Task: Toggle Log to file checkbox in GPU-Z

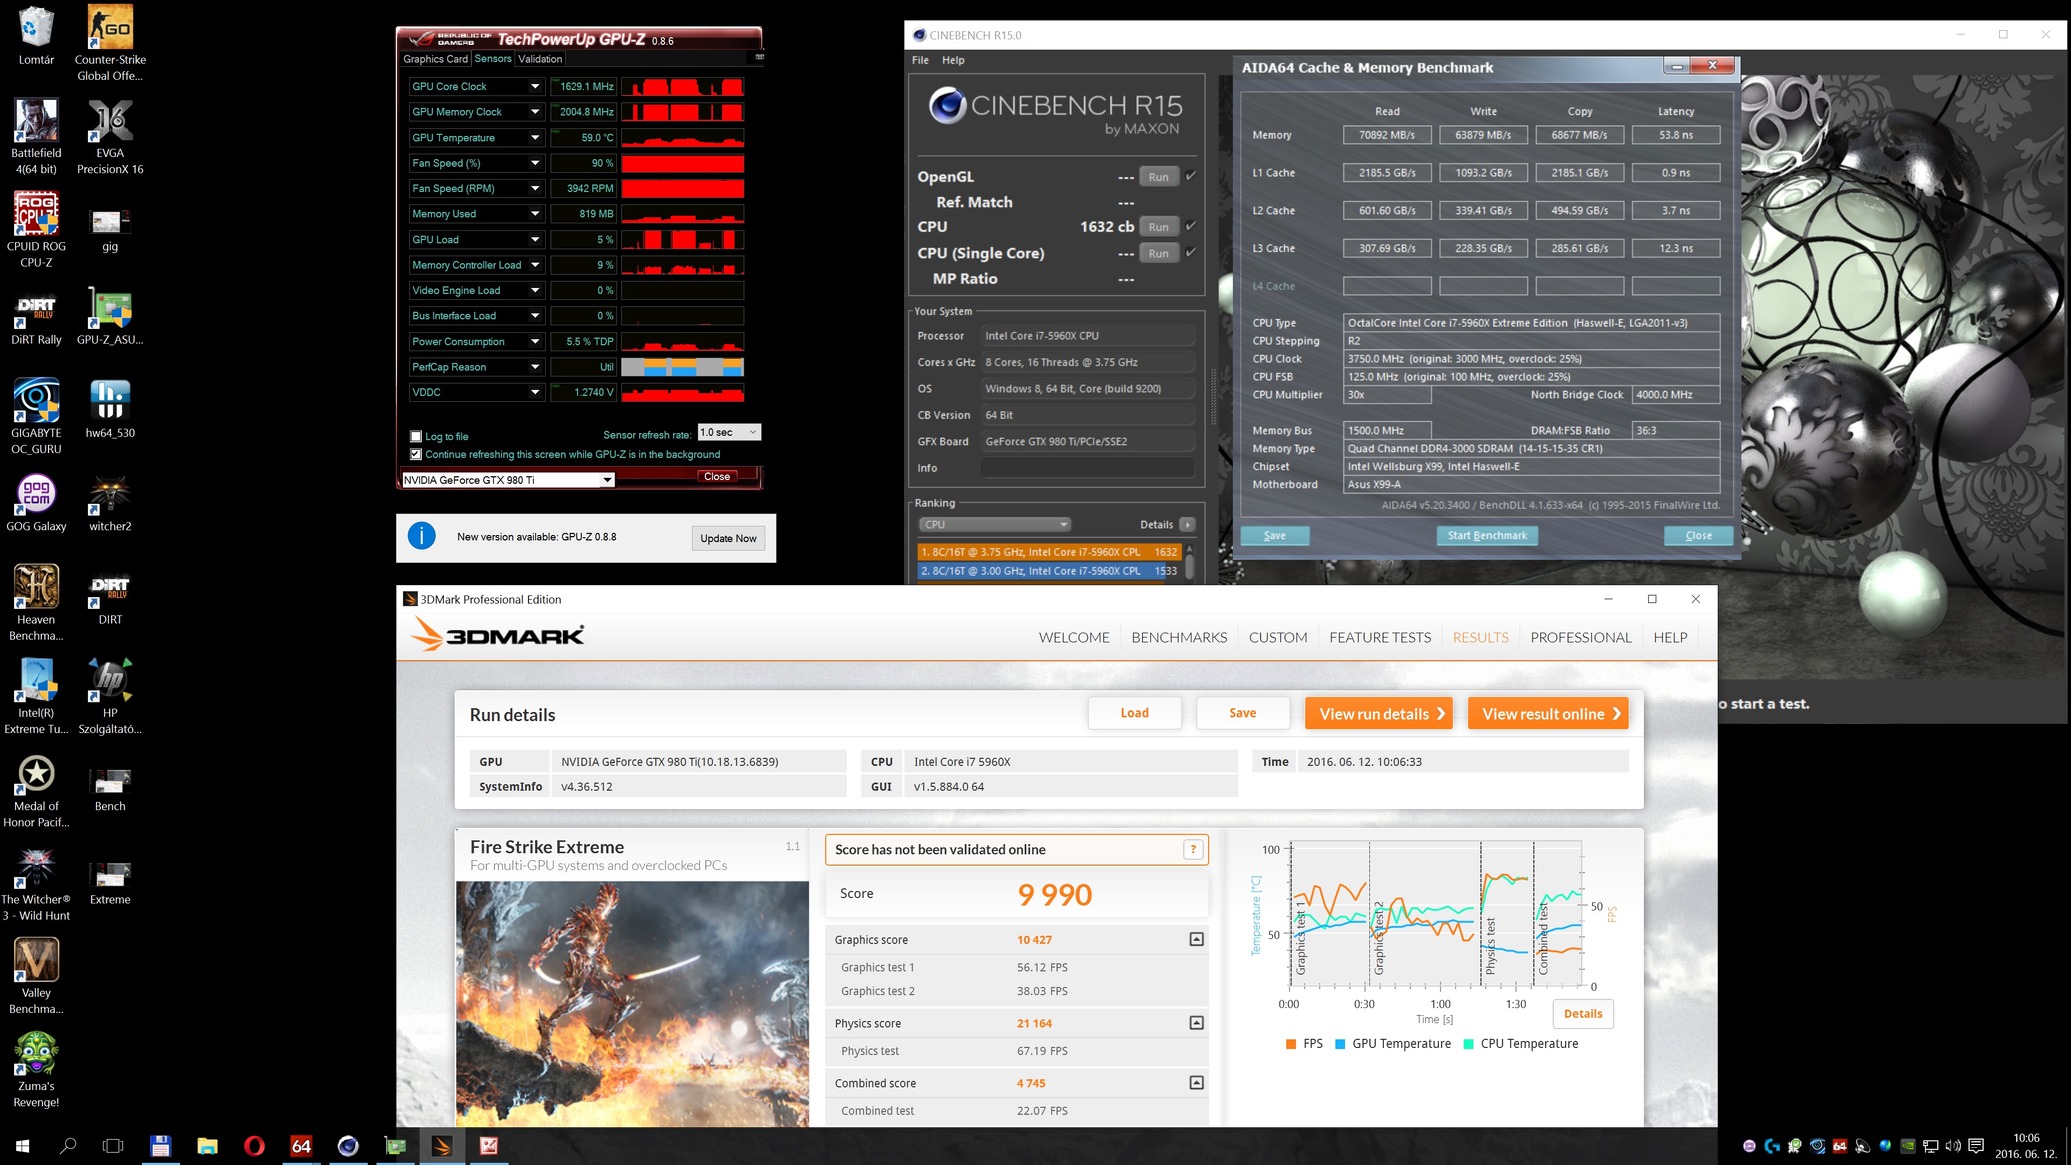Action: (x=416, y=436)
